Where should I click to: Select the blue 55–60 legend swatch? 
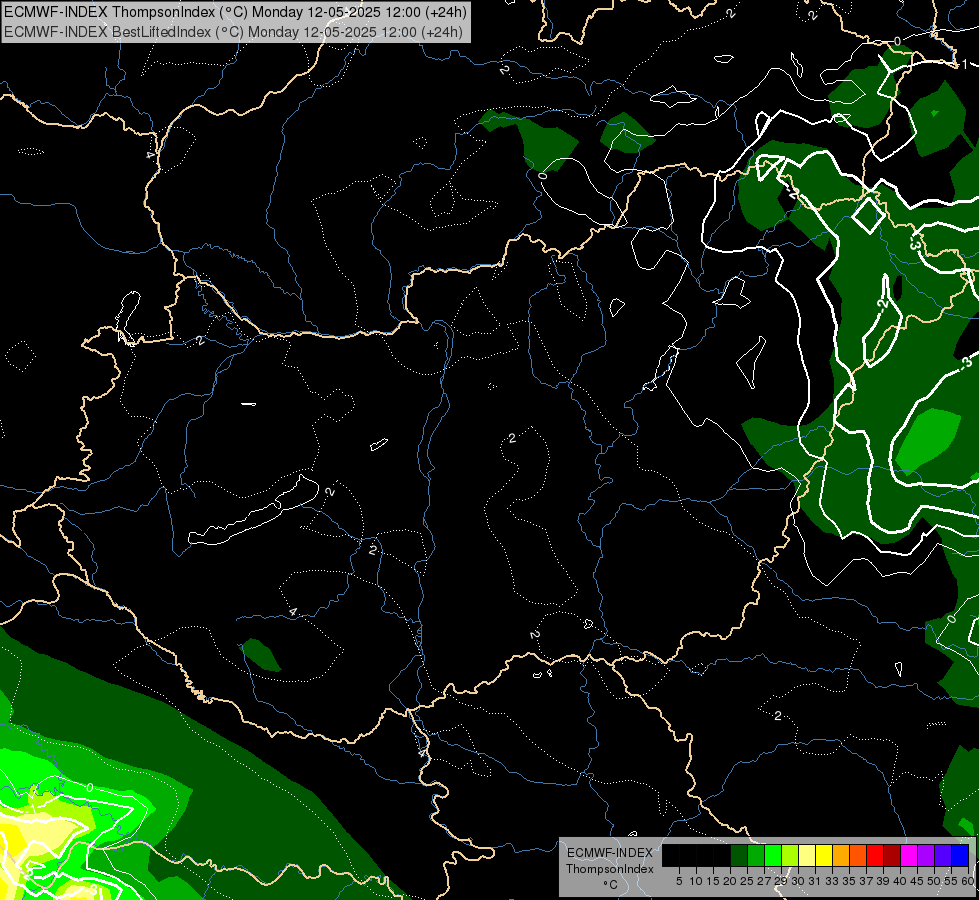[960, 855]
